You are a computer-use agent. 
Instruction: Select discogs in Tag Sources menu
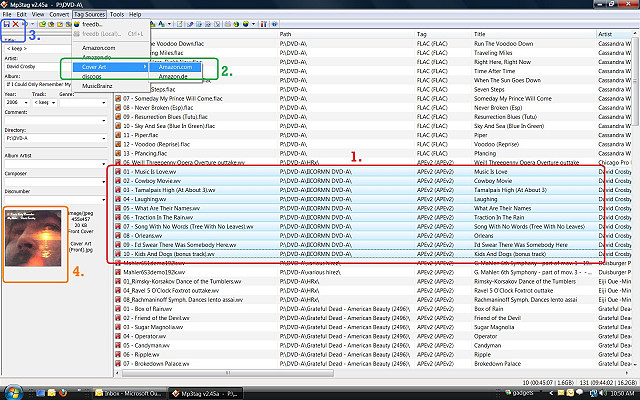click(x=110, y=76)
